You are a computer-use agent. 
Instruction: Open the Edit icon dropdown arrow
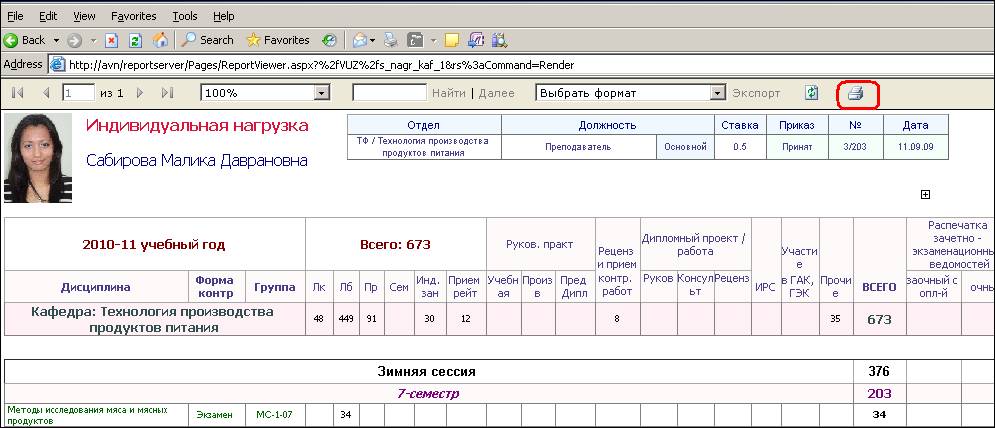pyautogui.click(x=433, y=40)
